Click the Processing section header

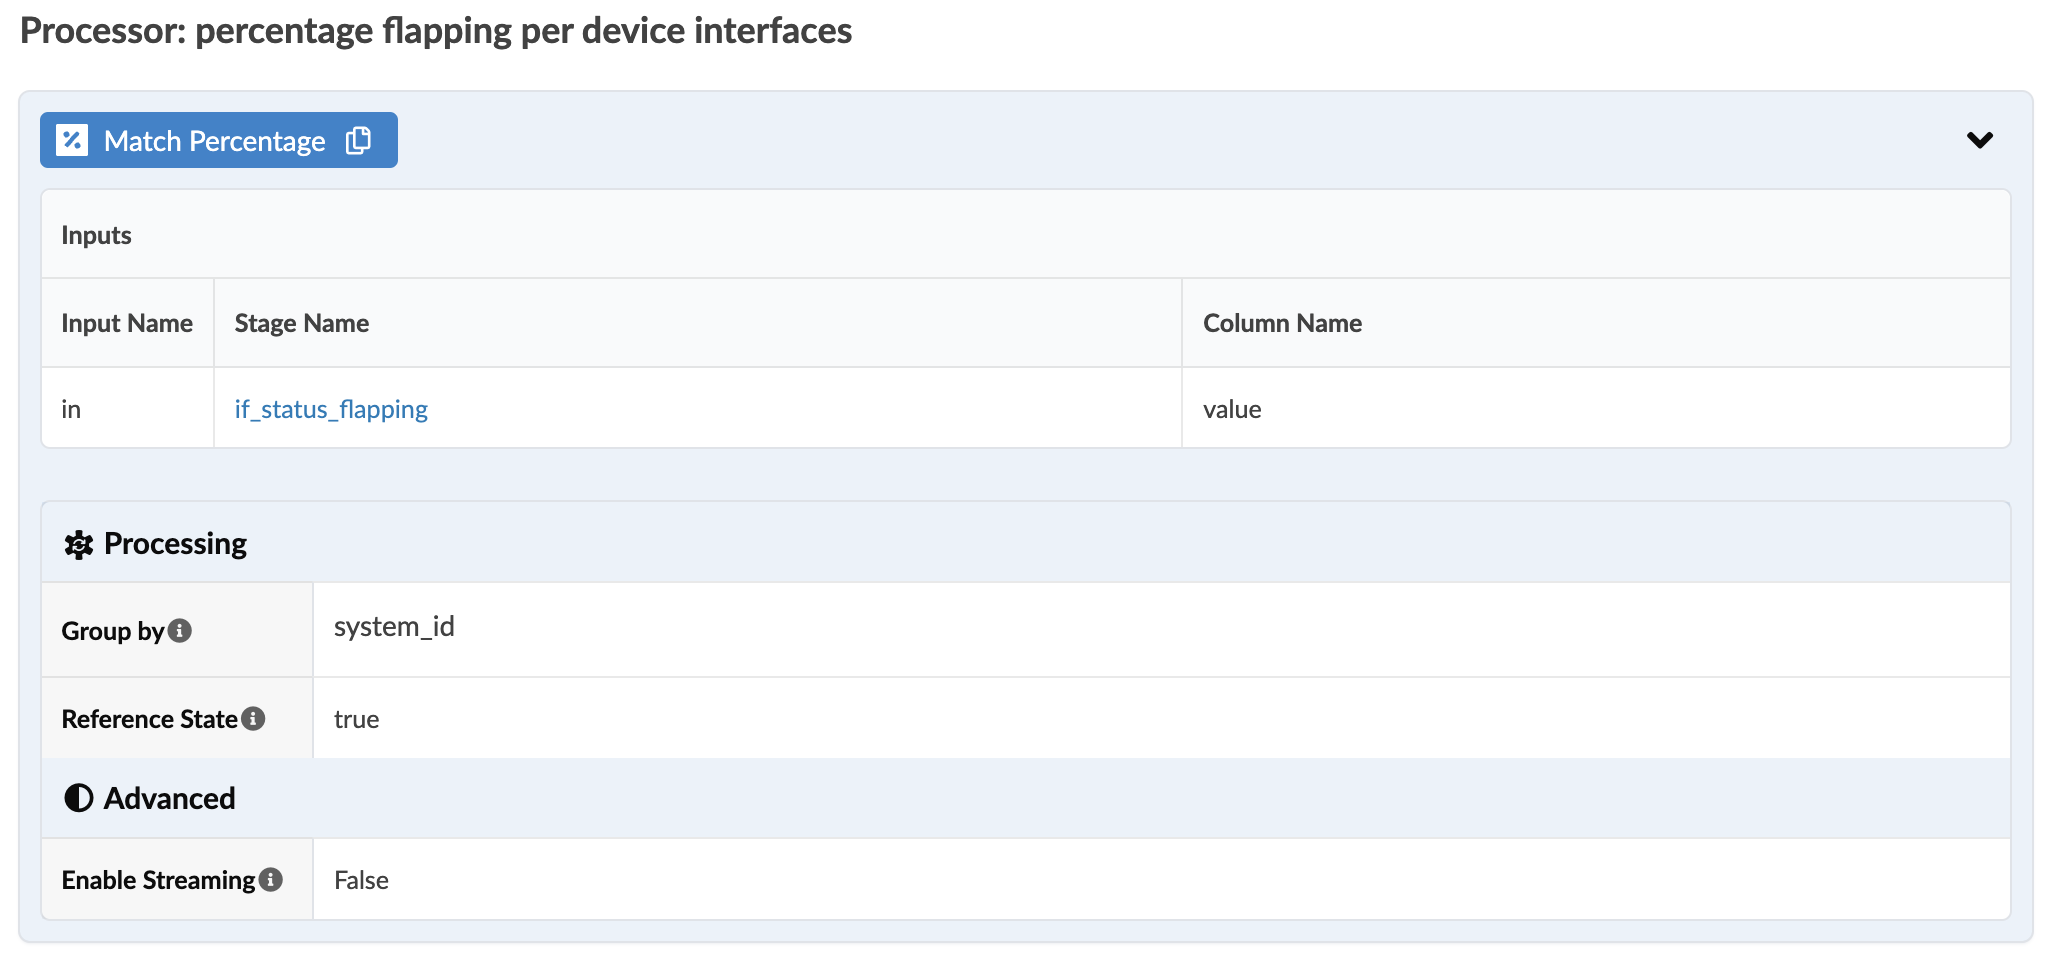click(175, 544)
